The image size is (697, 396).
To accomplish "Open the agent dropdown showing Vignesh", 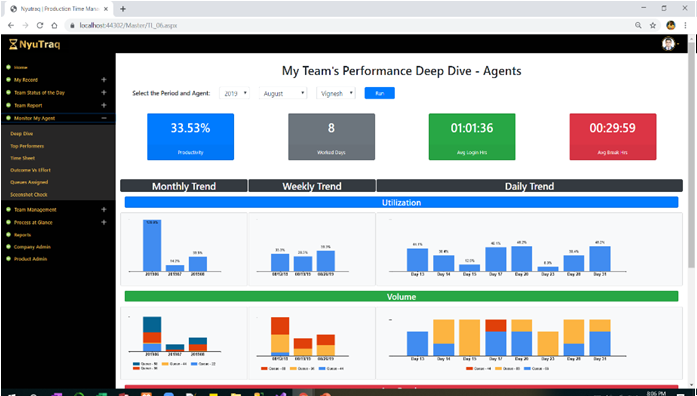I will [336, 93].
